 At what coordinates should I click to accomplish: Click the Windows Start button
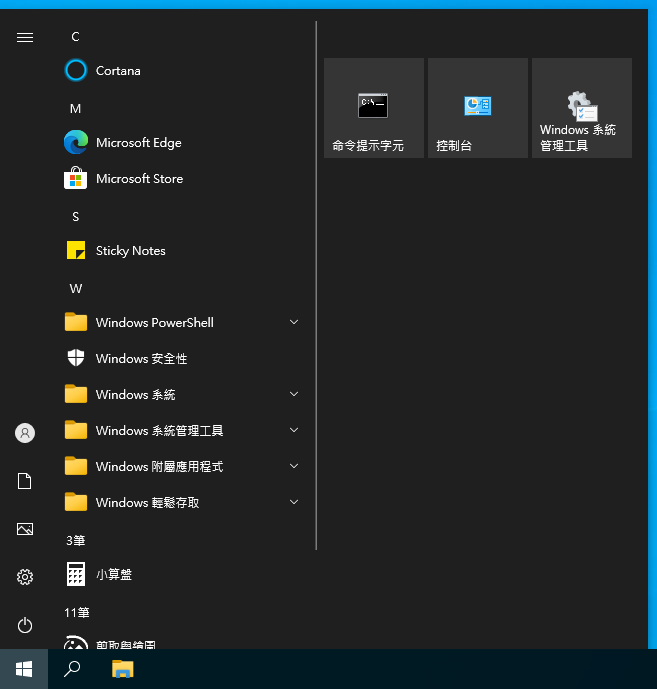pyautogui.click(x=24, y=669)
